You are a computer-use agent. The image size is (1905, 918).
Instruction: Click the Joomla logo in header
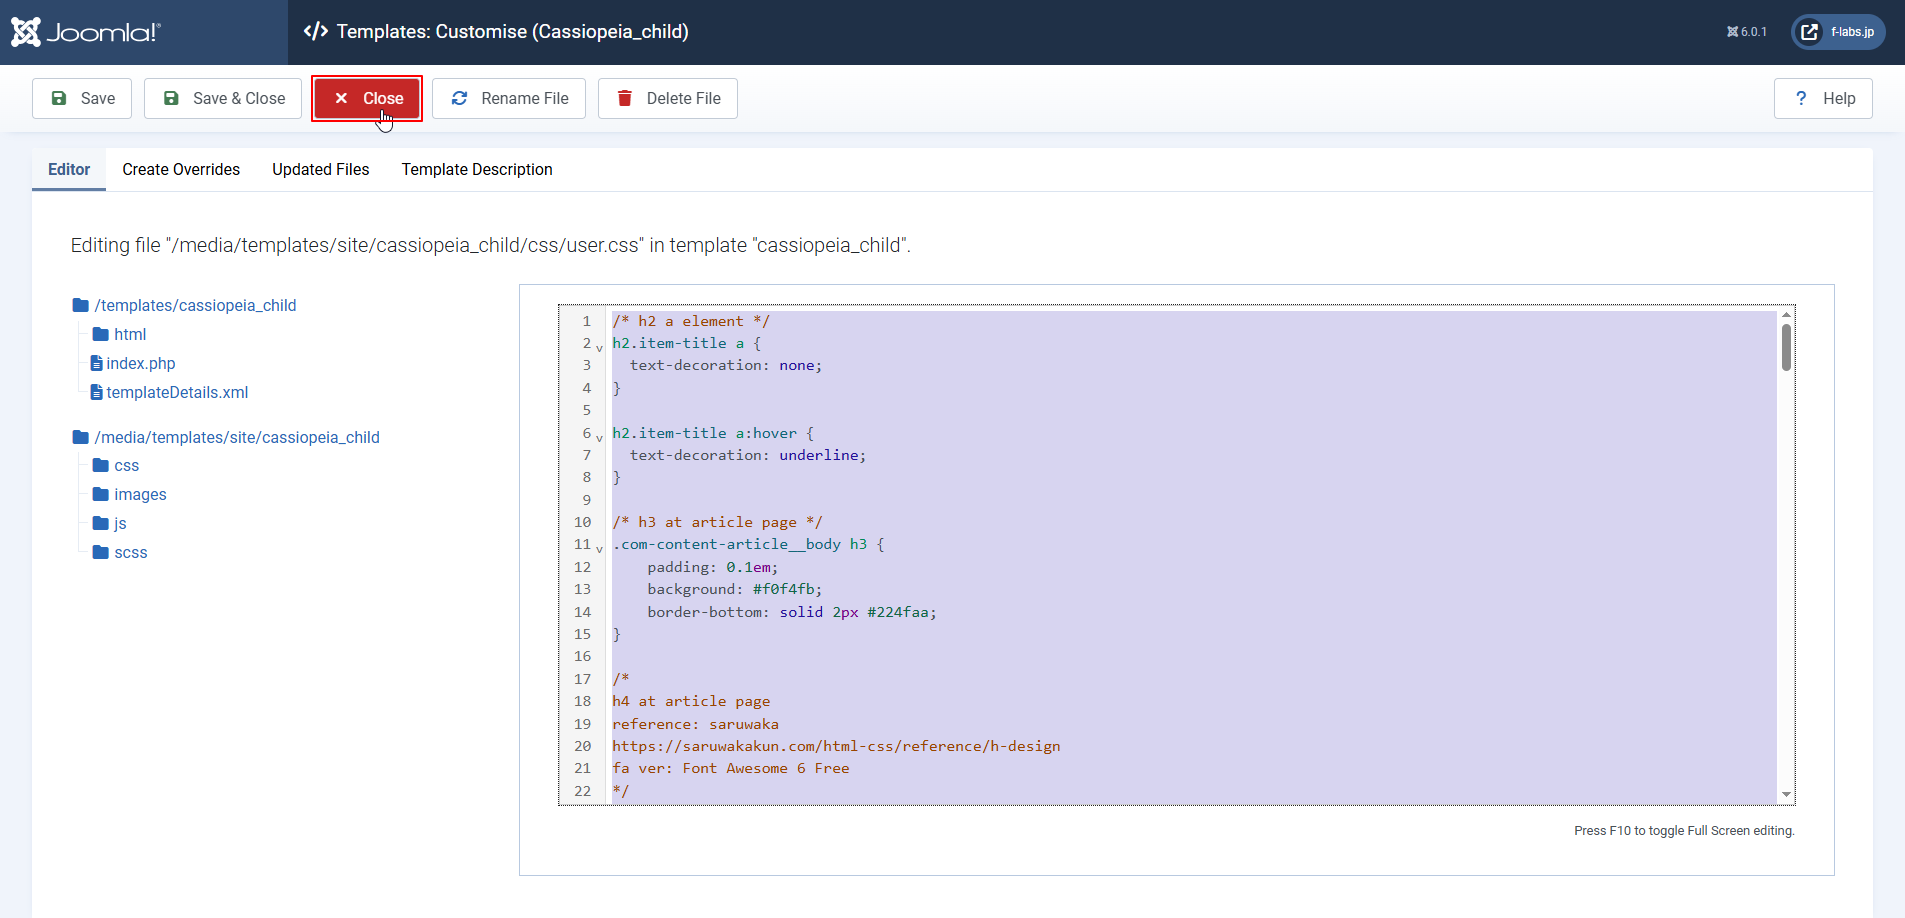pyautogui.click(x=85, y=32)
